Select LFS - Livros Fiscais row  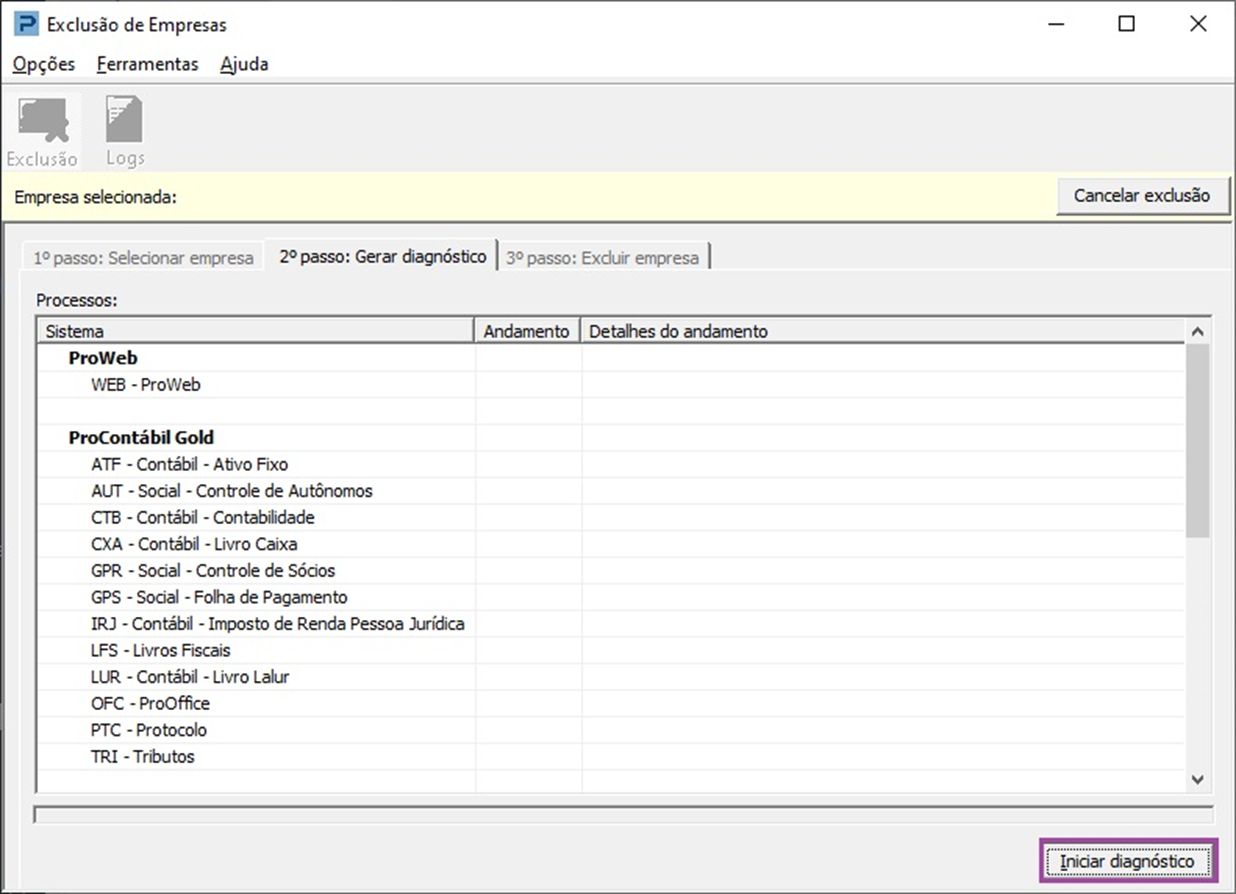pyautogui.click(x=611, y=650)
